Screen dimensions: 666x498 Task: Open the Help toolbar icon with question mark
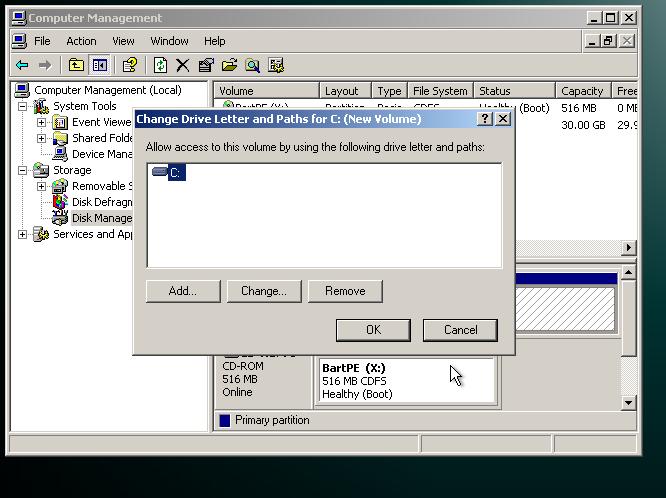tap(129, 65)
